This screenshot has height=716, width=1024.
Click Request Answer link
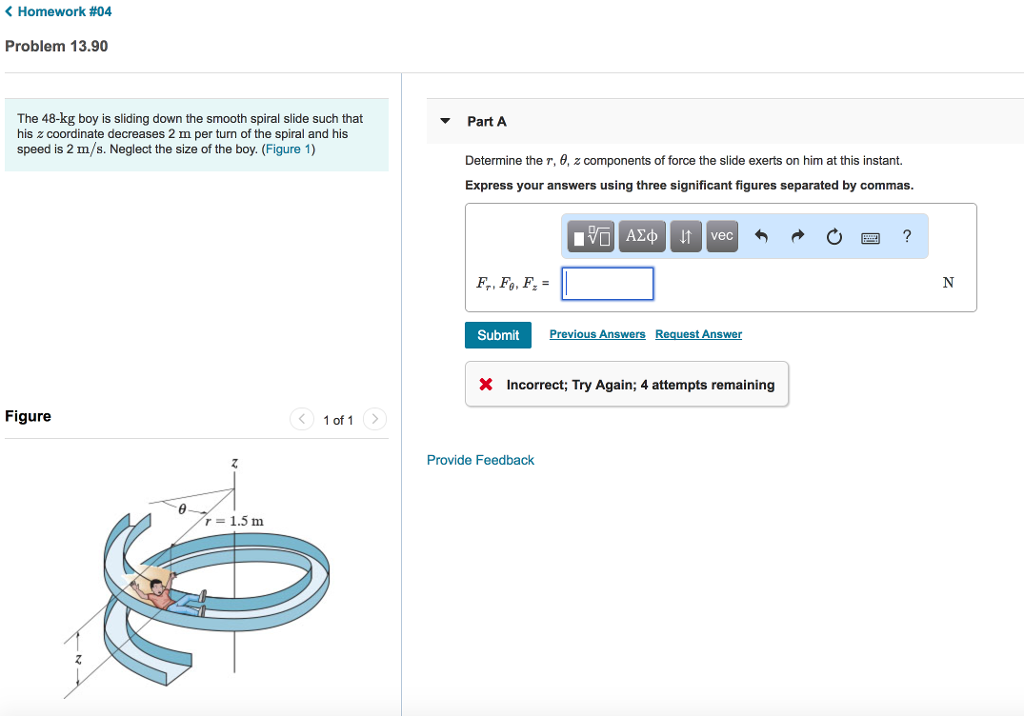click(698, 334)
